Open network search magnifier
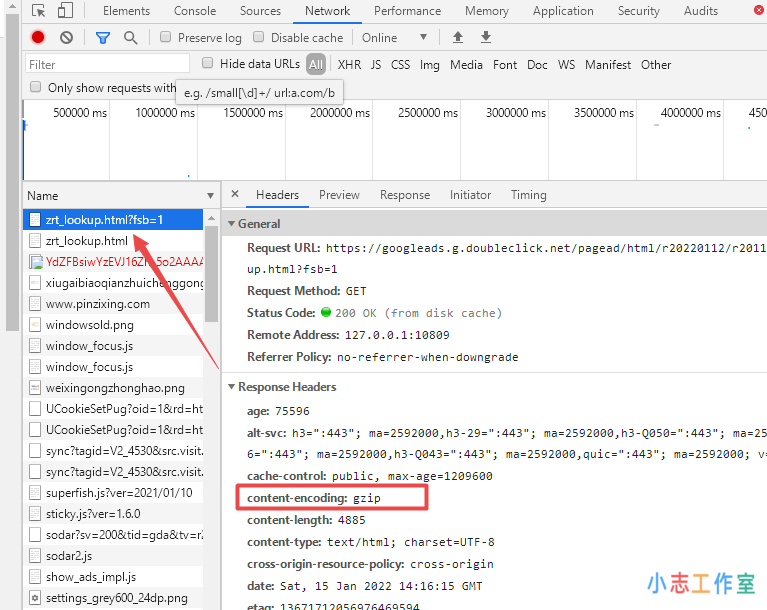 click(130, 38)
